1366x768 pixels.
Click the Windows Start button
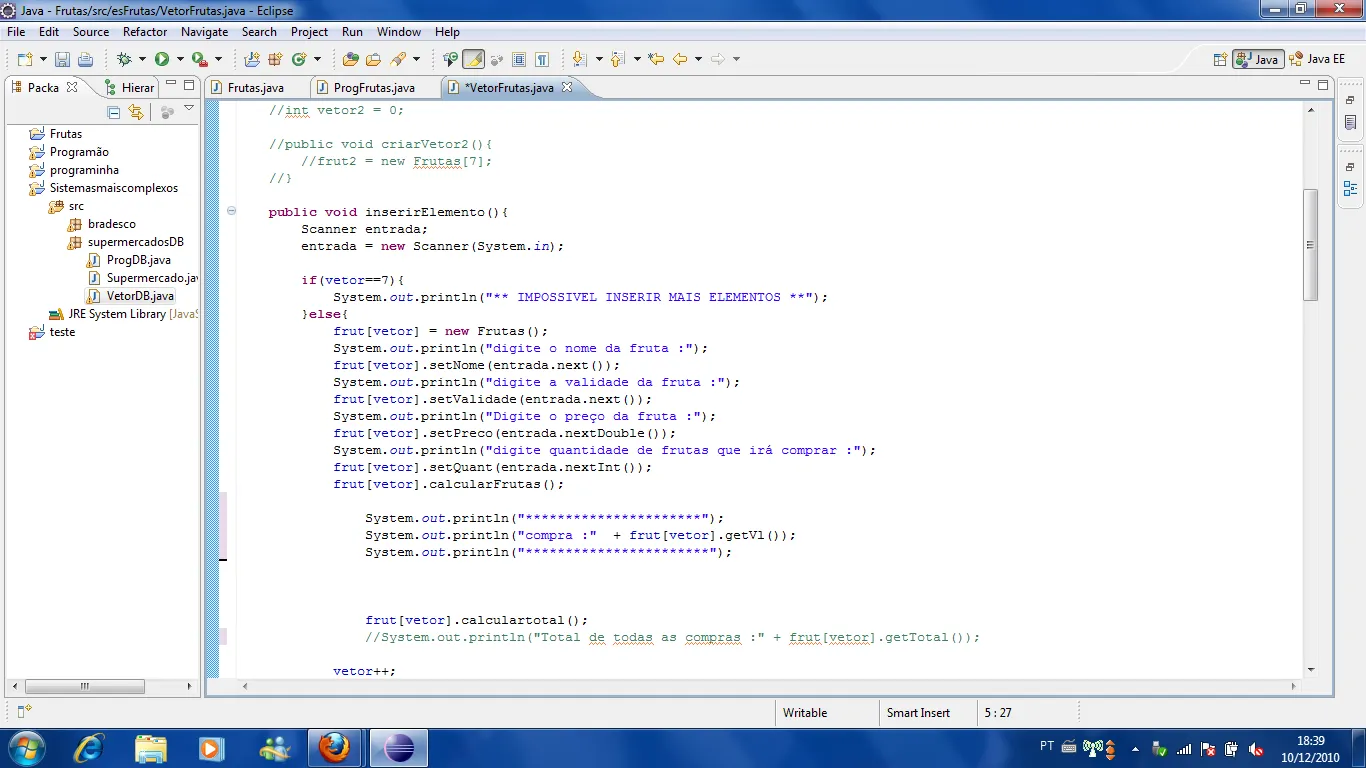point(27,747)
